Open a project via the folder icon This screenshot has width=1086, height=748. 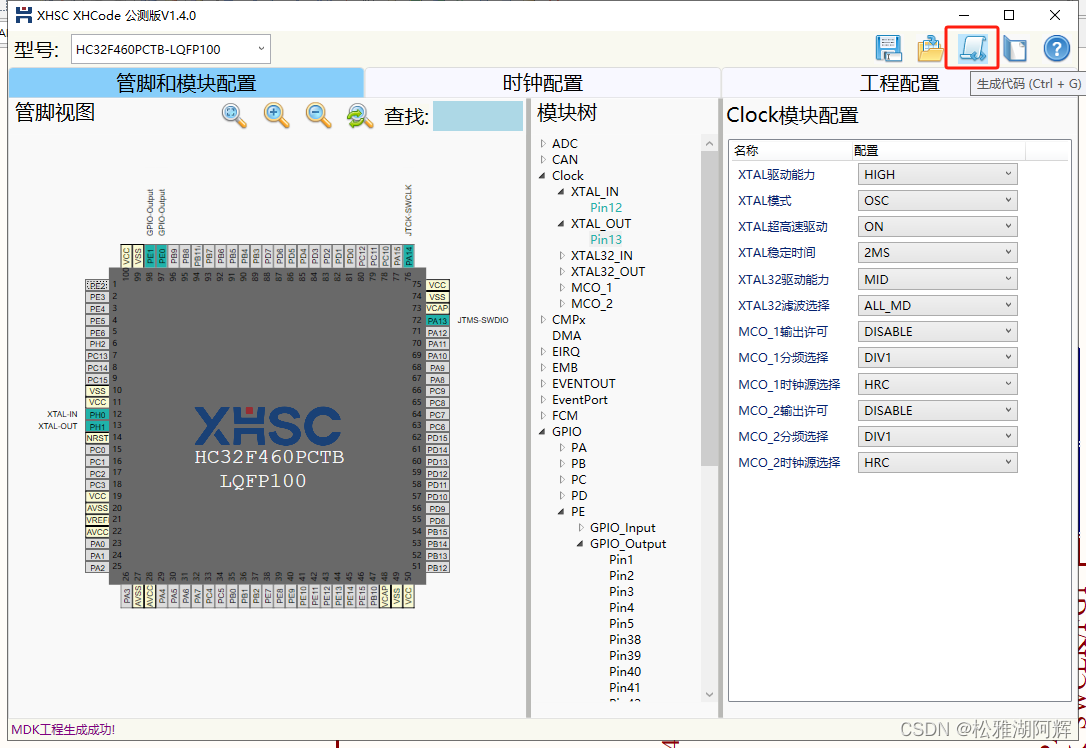click(930, 48)
